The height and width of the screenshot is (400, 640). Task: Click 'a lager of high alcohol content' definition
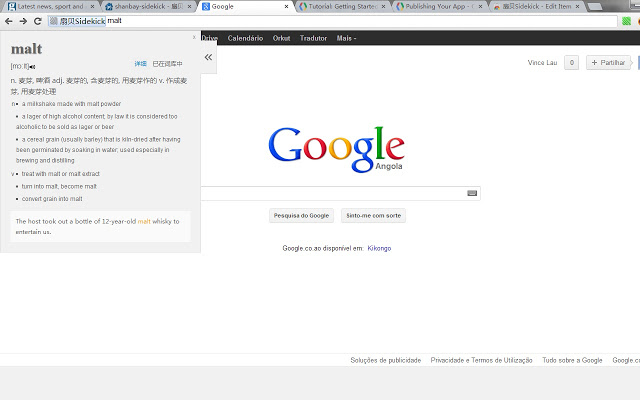tap(97, 122)
